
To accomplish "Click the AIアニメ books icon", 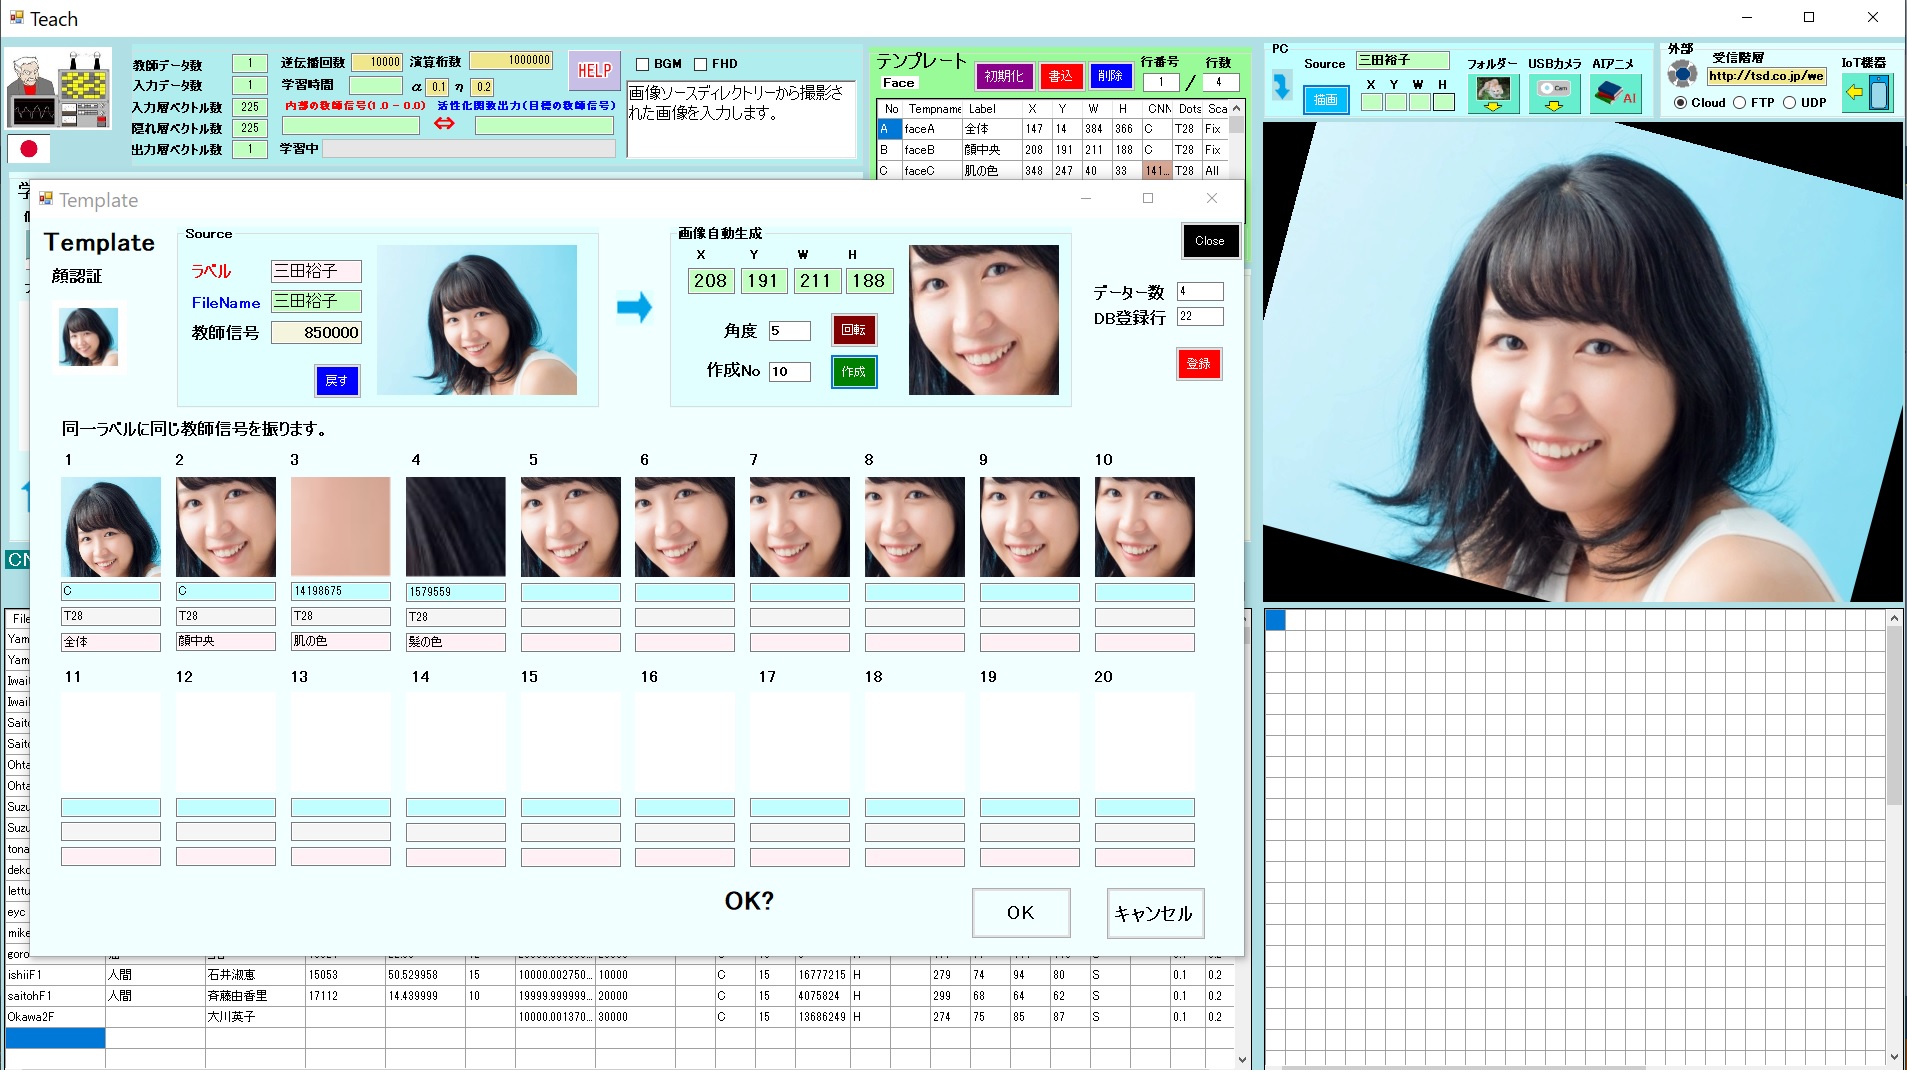I will point(1614,94).
